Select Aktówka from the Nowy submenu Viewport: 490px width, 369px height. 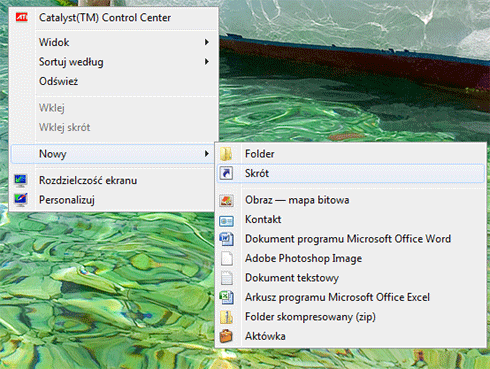351,336
